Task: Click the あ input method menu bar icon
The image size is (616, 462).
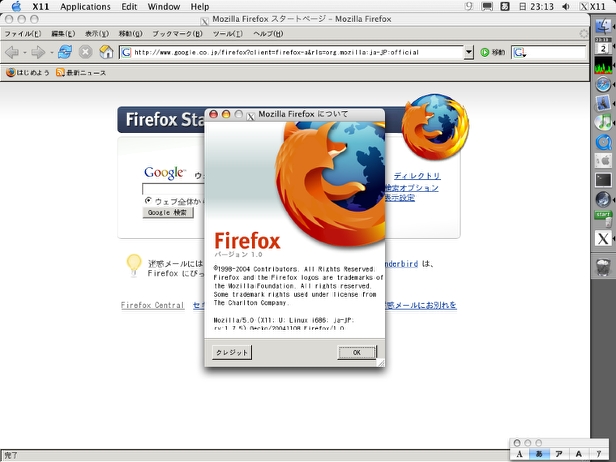Action: point(505,6)
